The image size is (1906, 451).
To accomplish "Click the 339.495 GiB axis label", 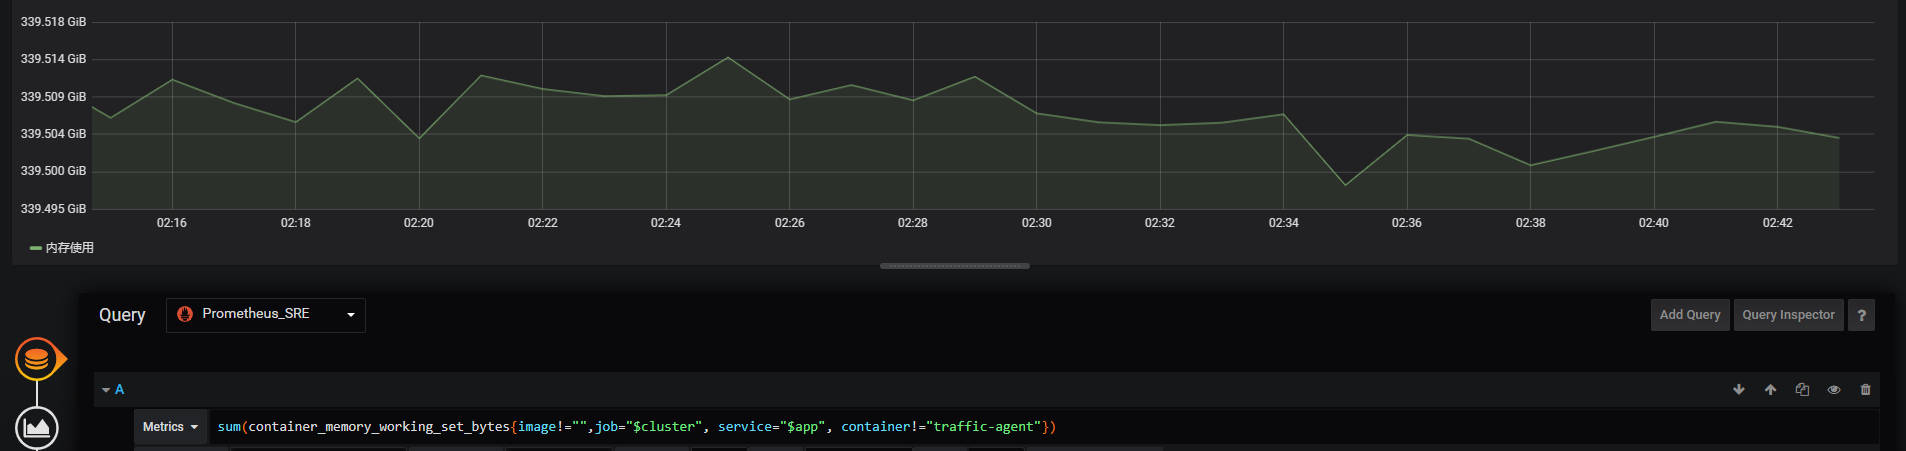I will [x=53, y=209].
